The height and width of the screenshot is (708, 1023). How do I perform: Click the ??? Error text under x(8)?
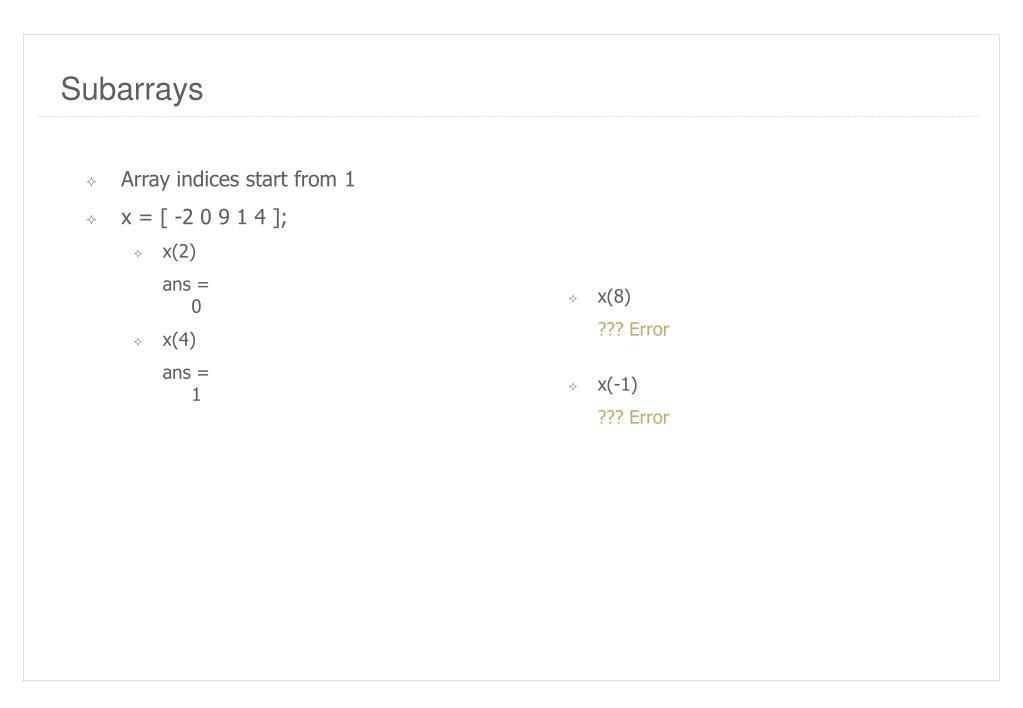[634, 330]
